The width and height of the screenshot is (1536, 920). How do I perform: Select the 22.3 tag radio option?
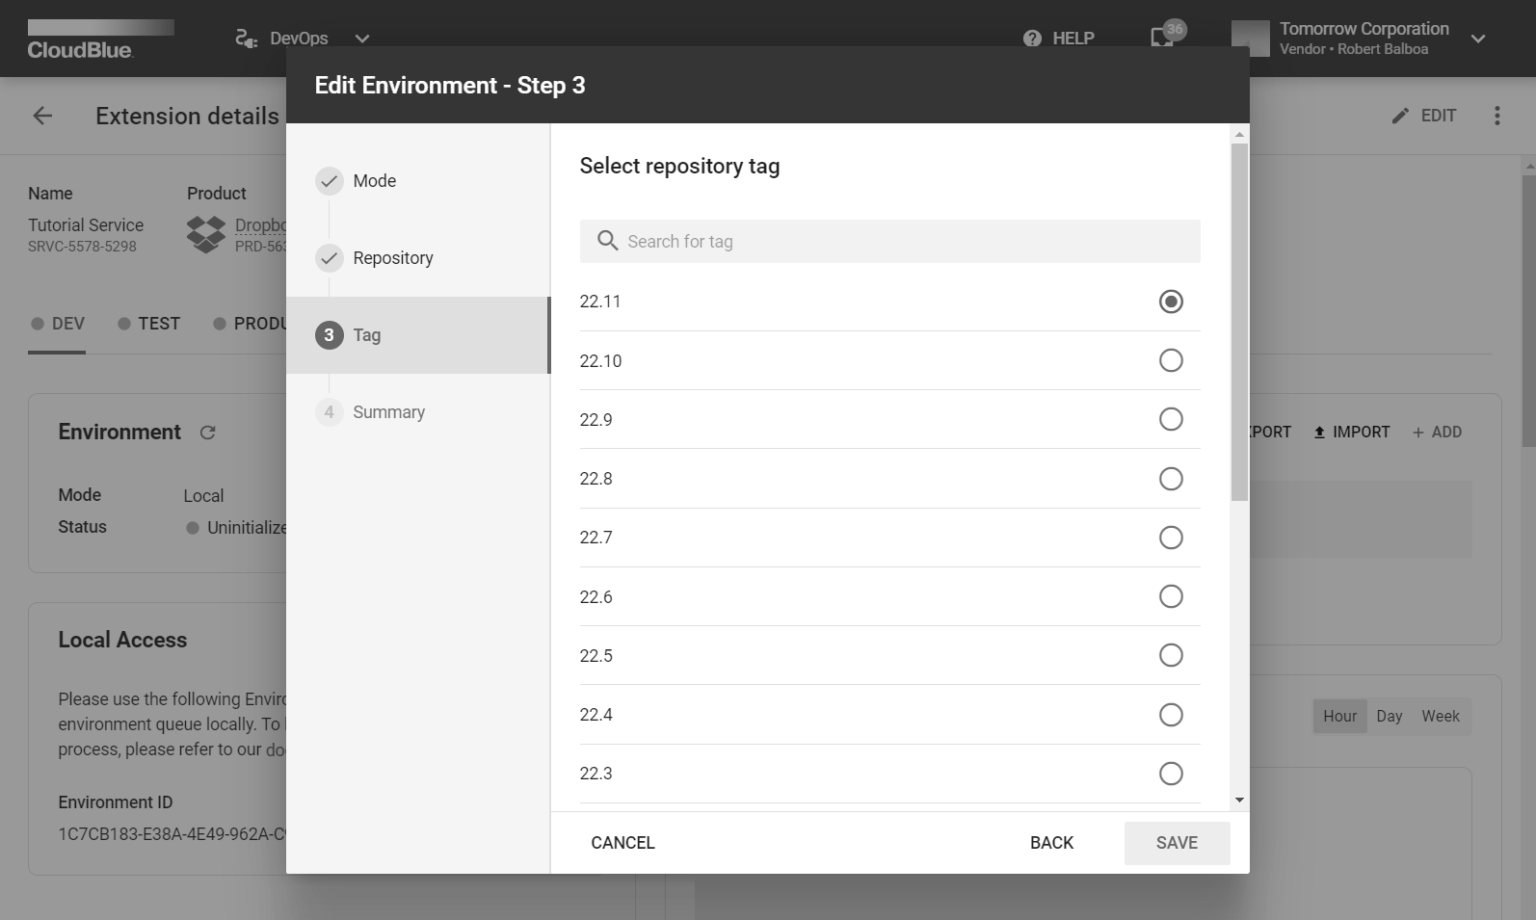1170,773
